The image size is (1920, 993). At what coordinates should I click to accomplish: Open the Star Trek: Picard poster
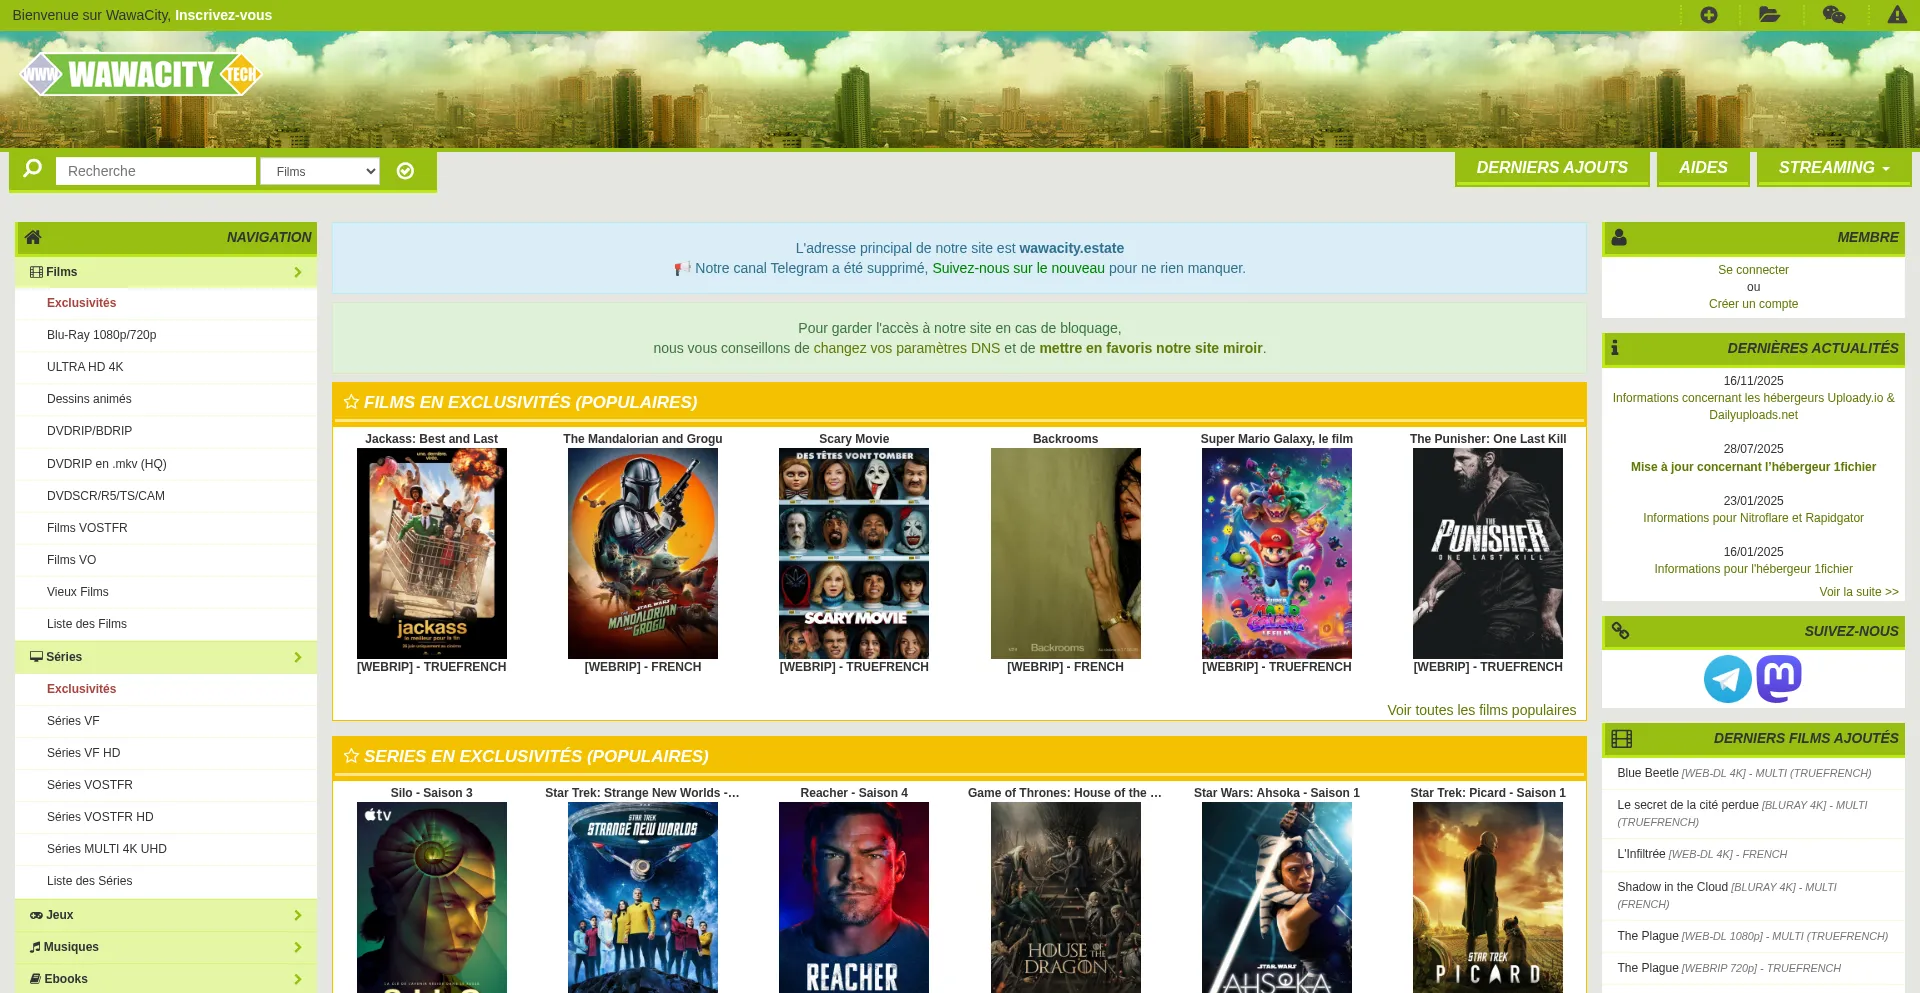[x=1488, y=897]
